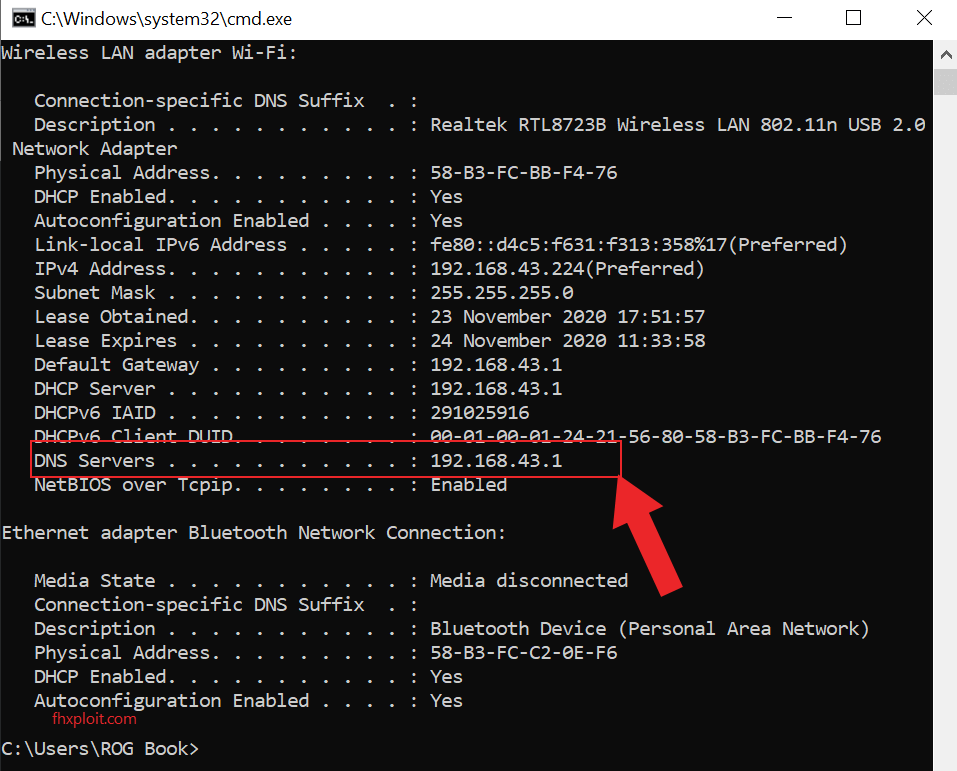Screen dimensions: 957x771
Task: Click Lease Expires value 24 November 2020
Action: click(x=568, y=341)
